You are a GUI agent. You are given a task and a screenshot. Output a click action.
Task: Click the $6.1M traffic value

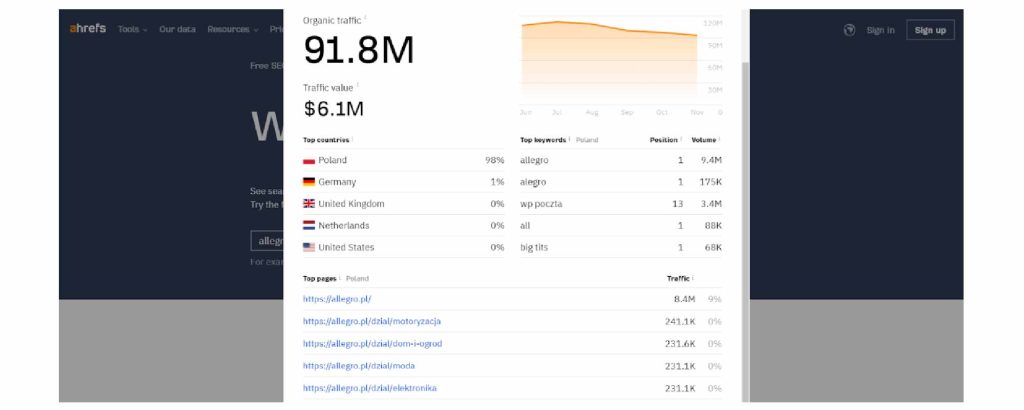pyautogui.click(x=333, y=109)
